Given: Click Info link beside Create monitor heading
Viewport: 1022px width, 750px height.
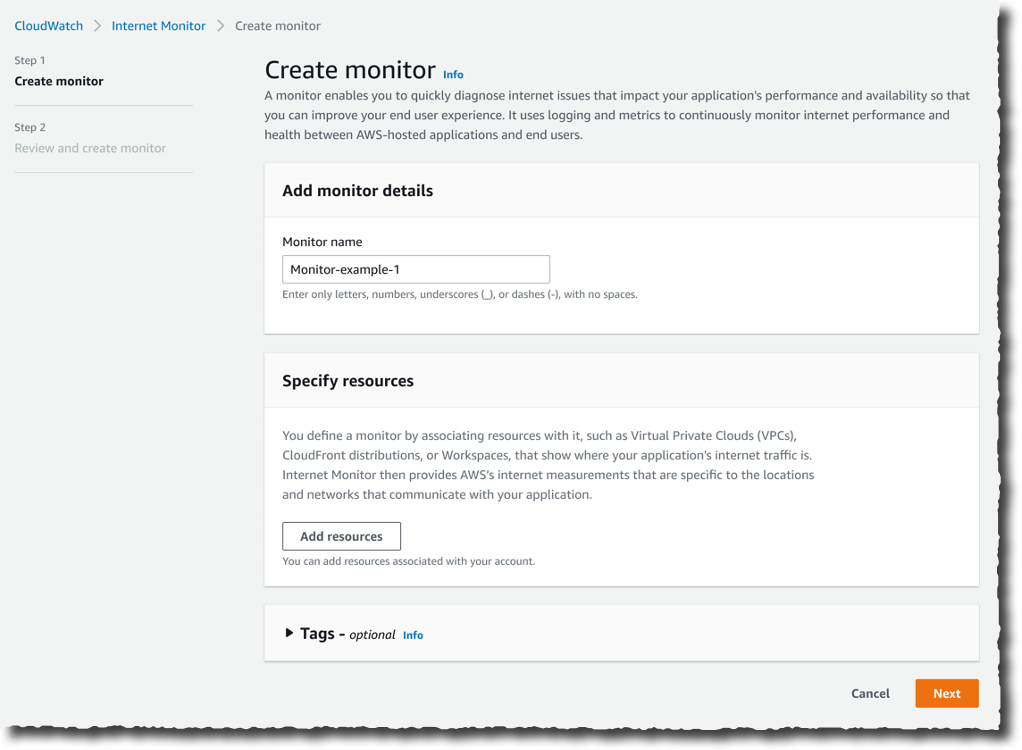Looking at the screenshot, I should (453, 74).
